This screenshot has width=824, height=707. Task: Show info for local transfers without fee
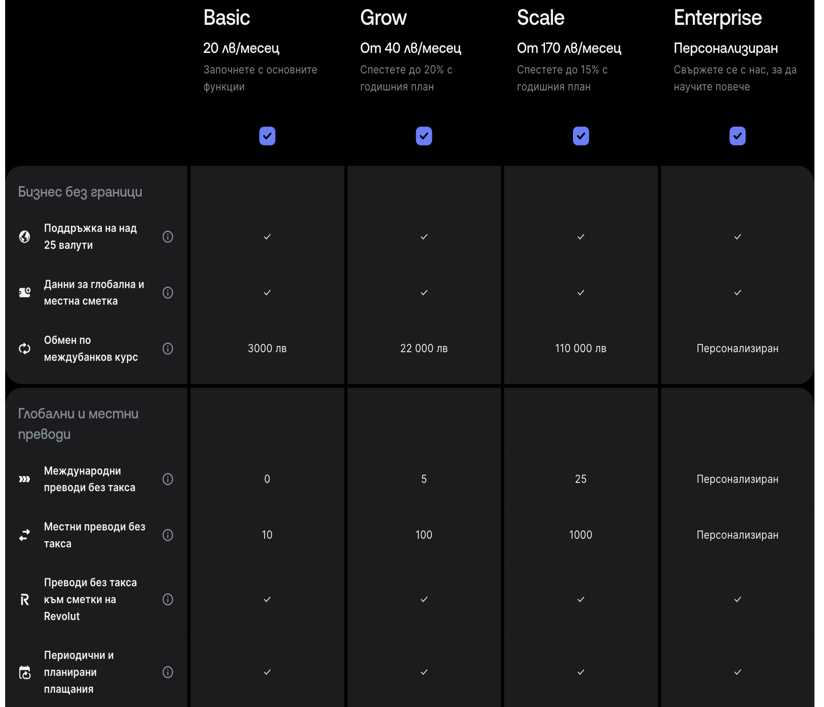(168, 535)
